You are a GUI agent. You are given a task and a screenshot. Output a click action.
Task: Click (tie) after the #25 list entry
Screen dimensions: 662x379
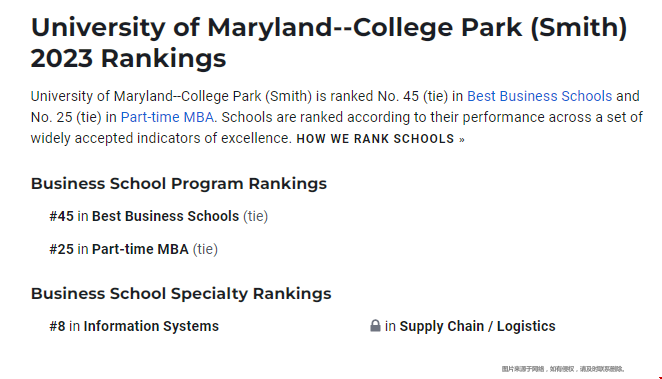pyautogui.click(x=205, y=249)
